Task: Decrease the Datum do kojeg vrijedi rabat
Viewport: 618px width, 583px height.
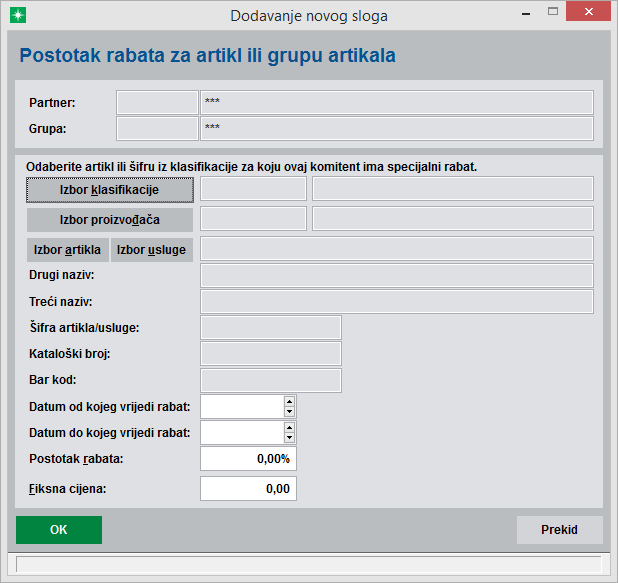Action: (x=289, y=438)
